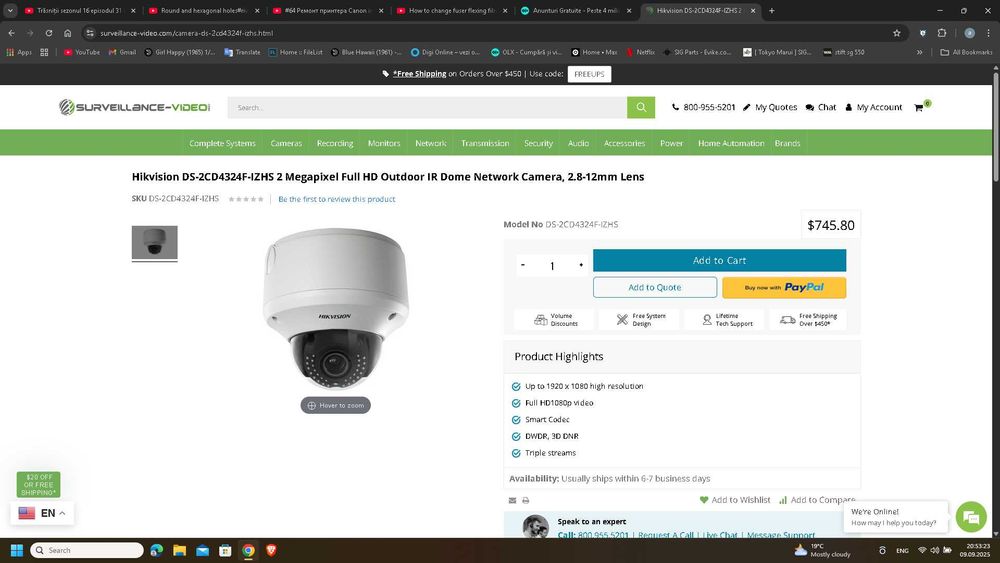The height and width of the screenshot is (563, 1000).
Task: Open browser home page
Action: click(x=68, y=33)
